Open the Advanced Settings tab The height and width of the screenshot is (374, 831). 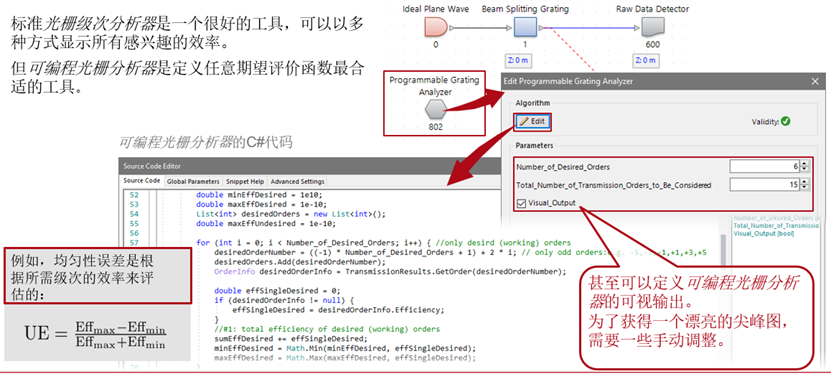[298, 181]
